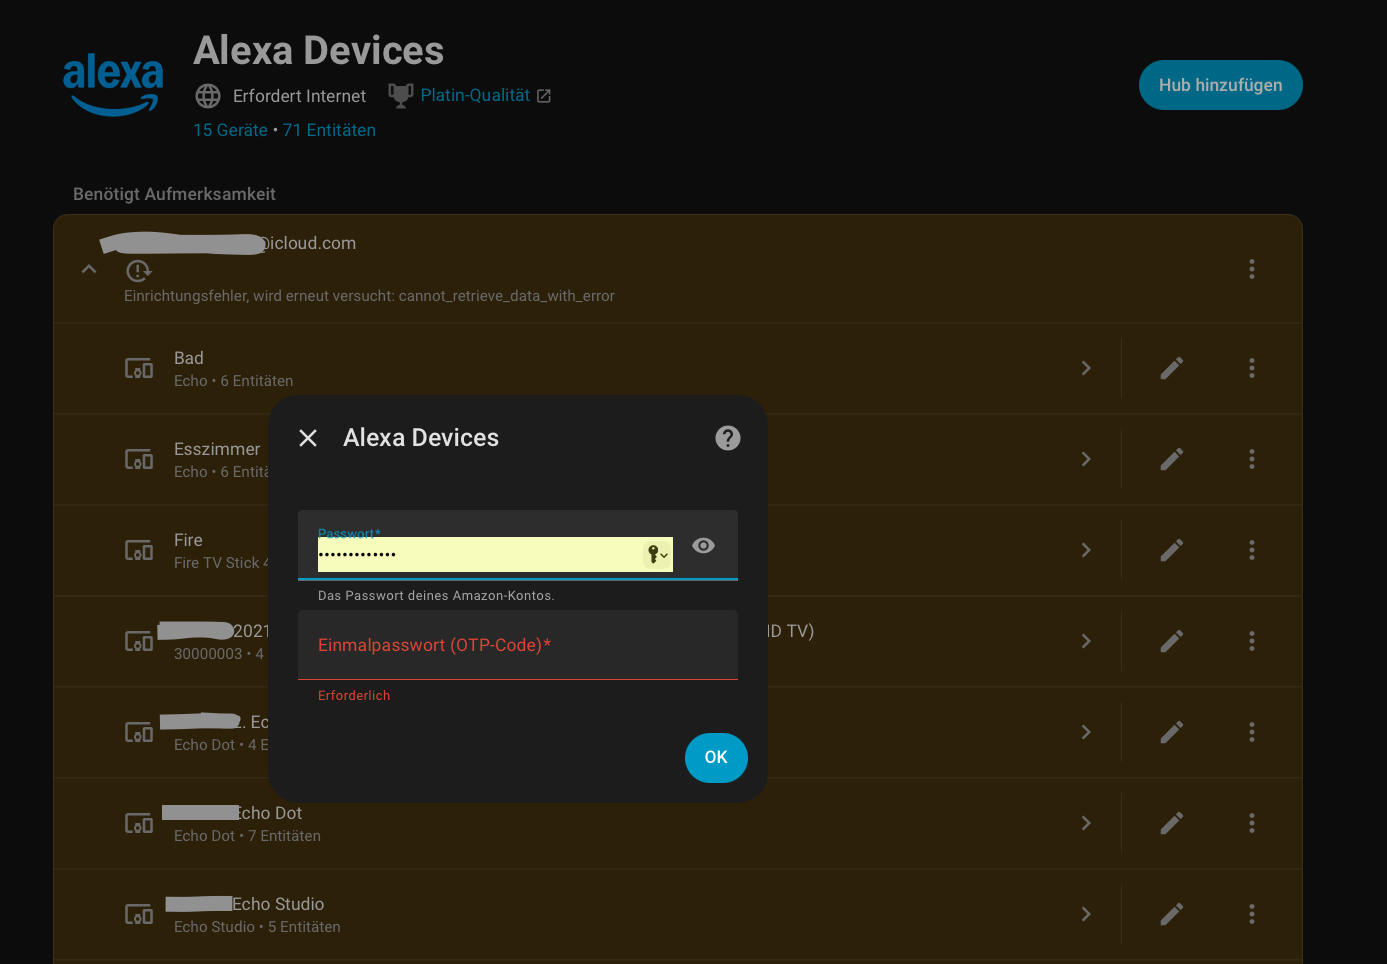Edit the Bad device with the pencil
Image resolution: width=1387 pixels, height=964 pixels.
coord(1172,369)
